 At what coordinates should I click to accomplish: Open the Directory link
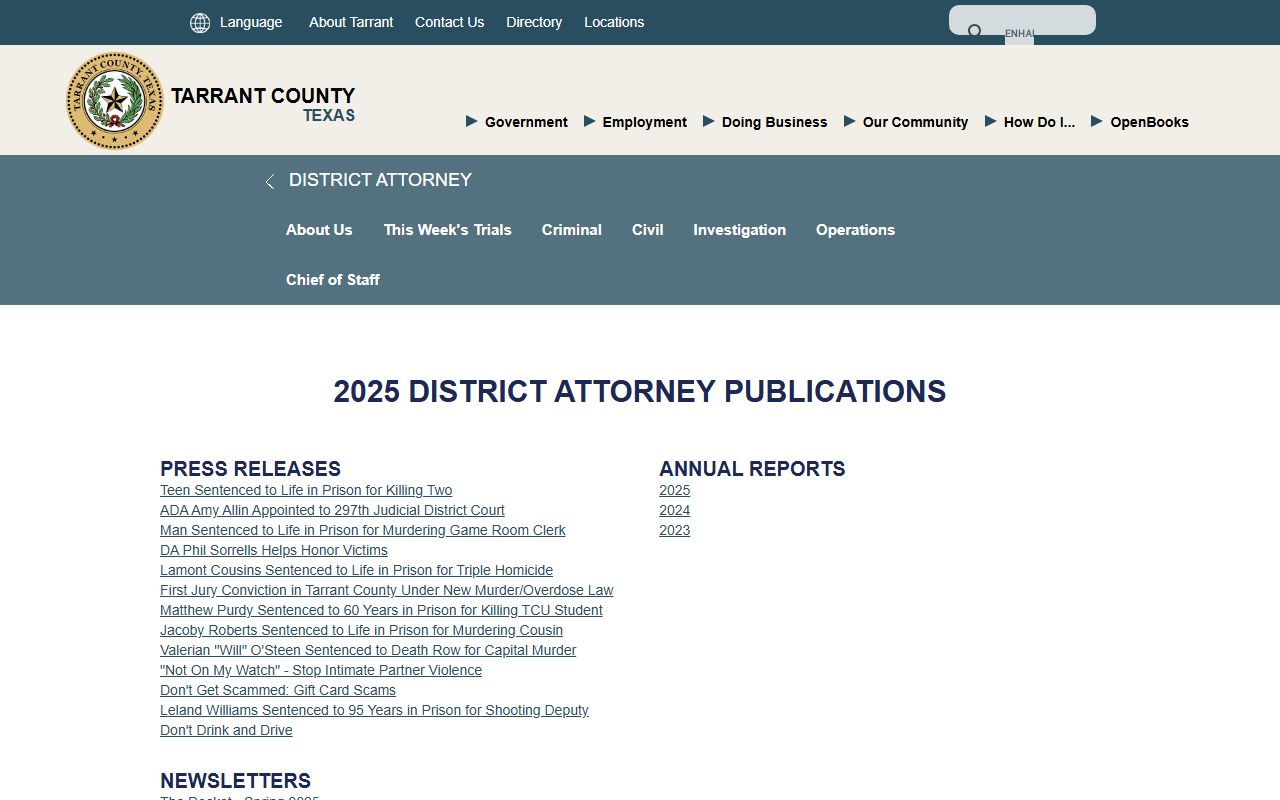tap(534, 22)
